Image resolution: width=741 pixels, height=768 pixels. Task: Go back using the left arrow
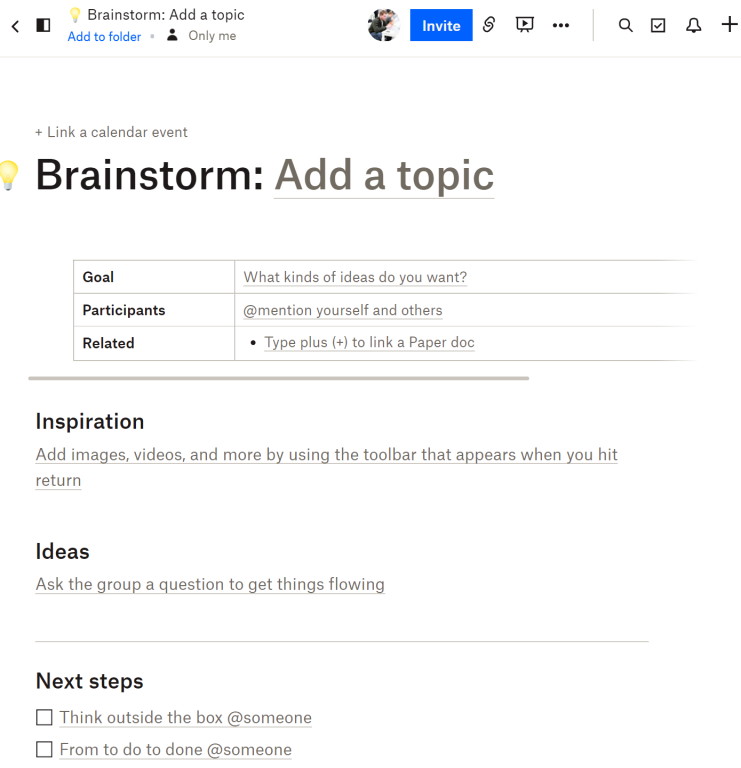[15, 25]
